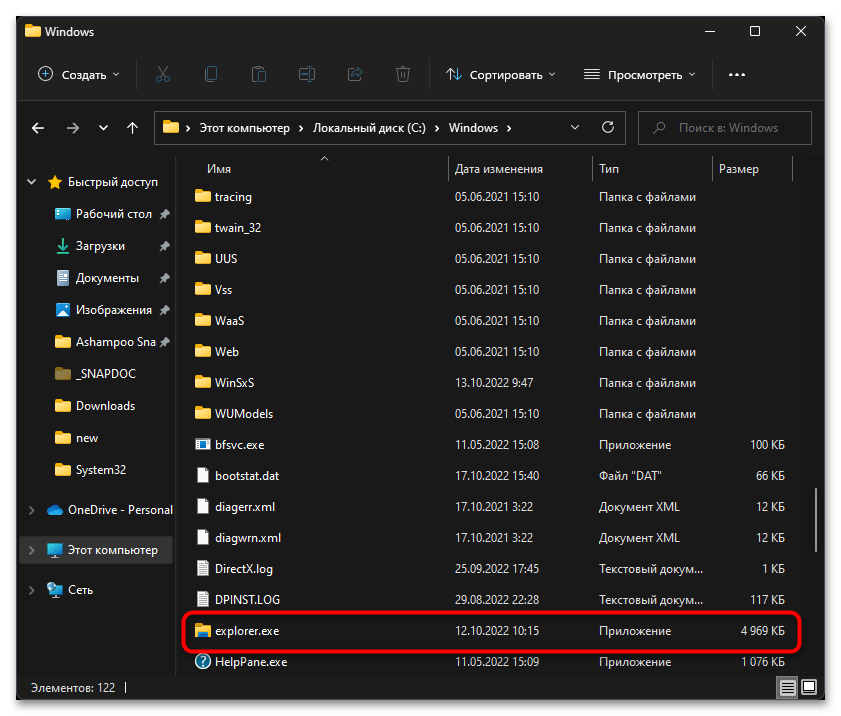The image size is (841, 716).
Task: Open the Просмотреть view dropdown
Action: (640, 75)
